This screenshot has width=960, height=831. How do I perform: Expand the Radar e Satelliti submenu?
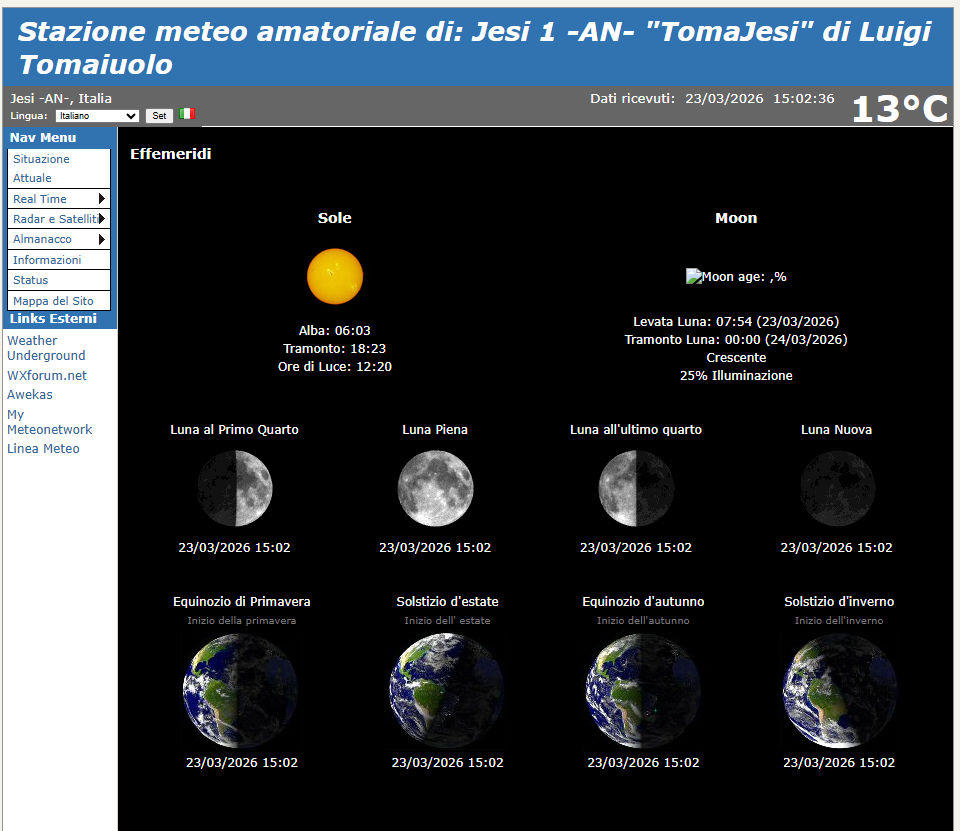(x=59, y=219)
